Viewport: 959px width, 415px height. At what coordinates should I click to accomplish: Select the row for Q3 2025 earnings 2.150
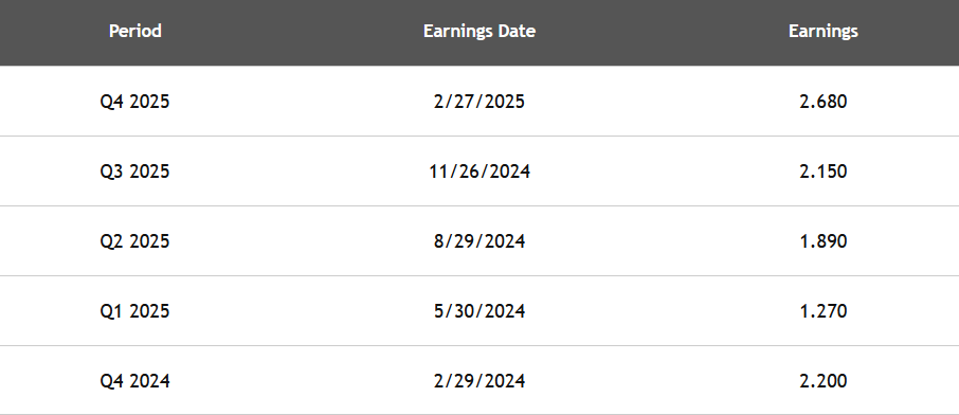[x=480, y=171]
